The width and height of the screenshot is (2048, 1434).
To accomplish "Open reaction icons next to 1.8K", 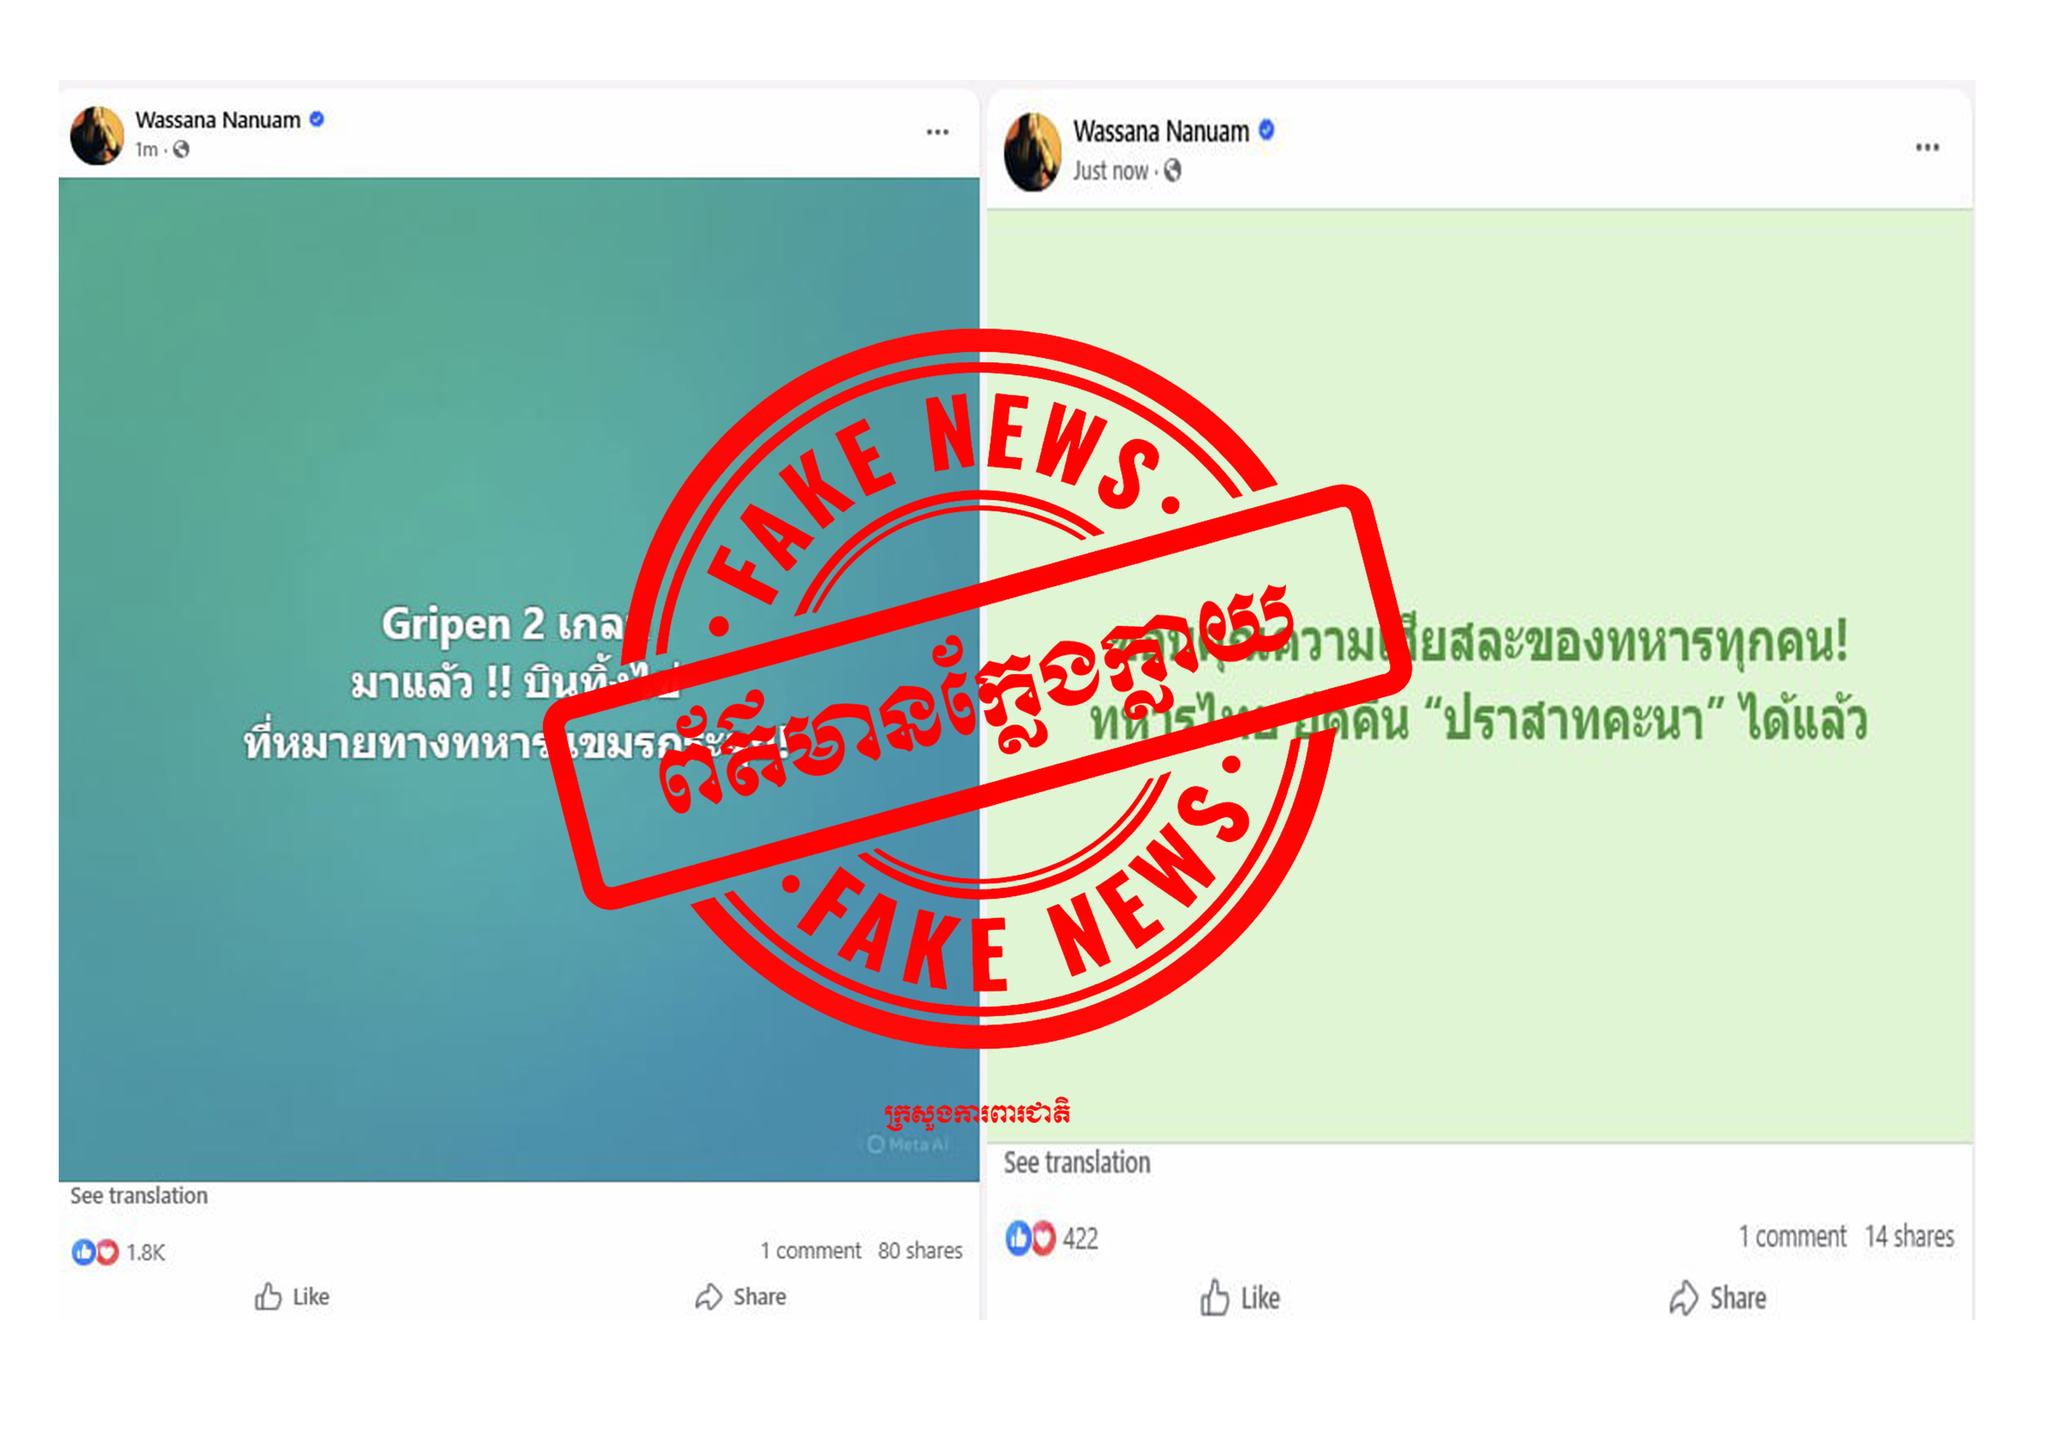I will click(x=95, y=1252).
